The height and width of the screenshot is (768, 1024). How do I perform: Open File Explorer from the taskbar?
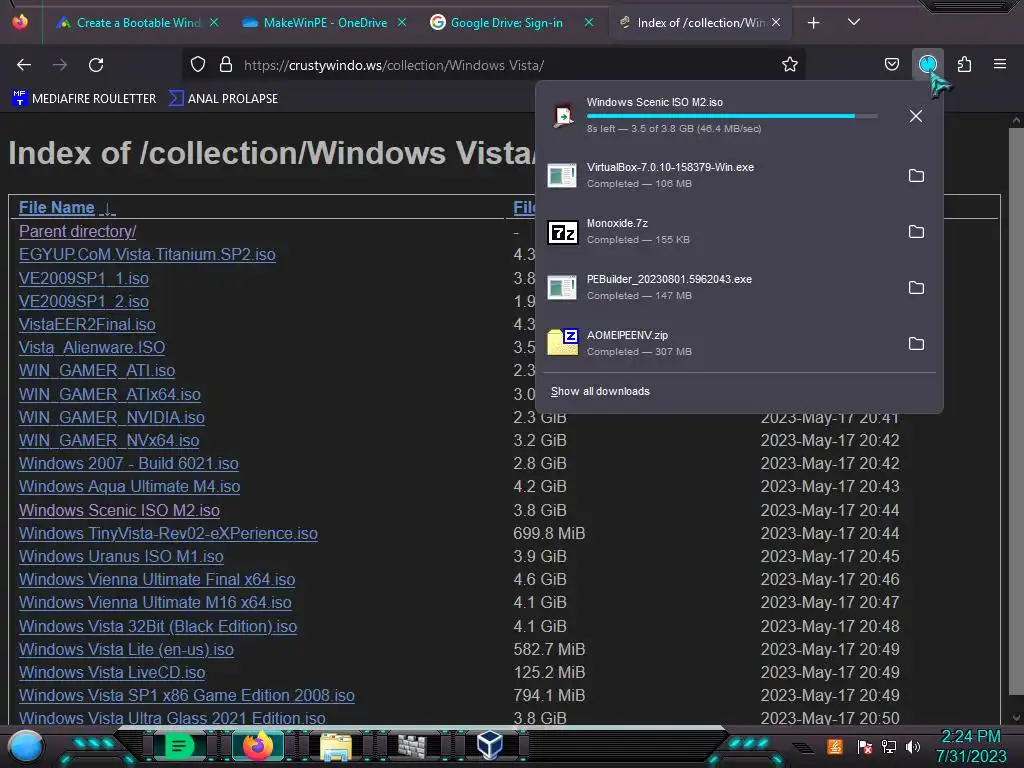[336, 746]
